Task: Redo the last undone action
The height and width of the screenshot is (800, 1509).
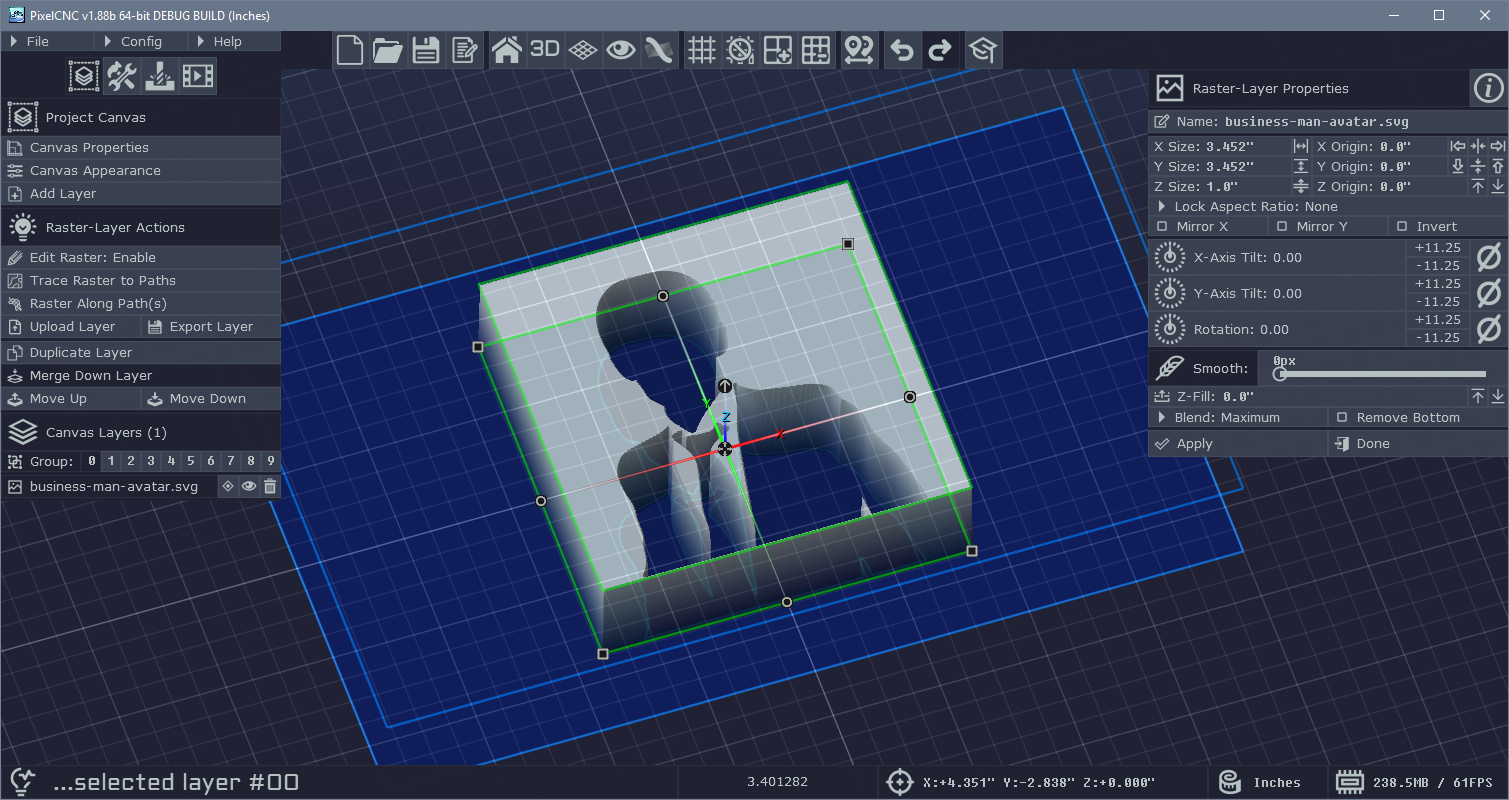Action: click(x=940, y=50)
